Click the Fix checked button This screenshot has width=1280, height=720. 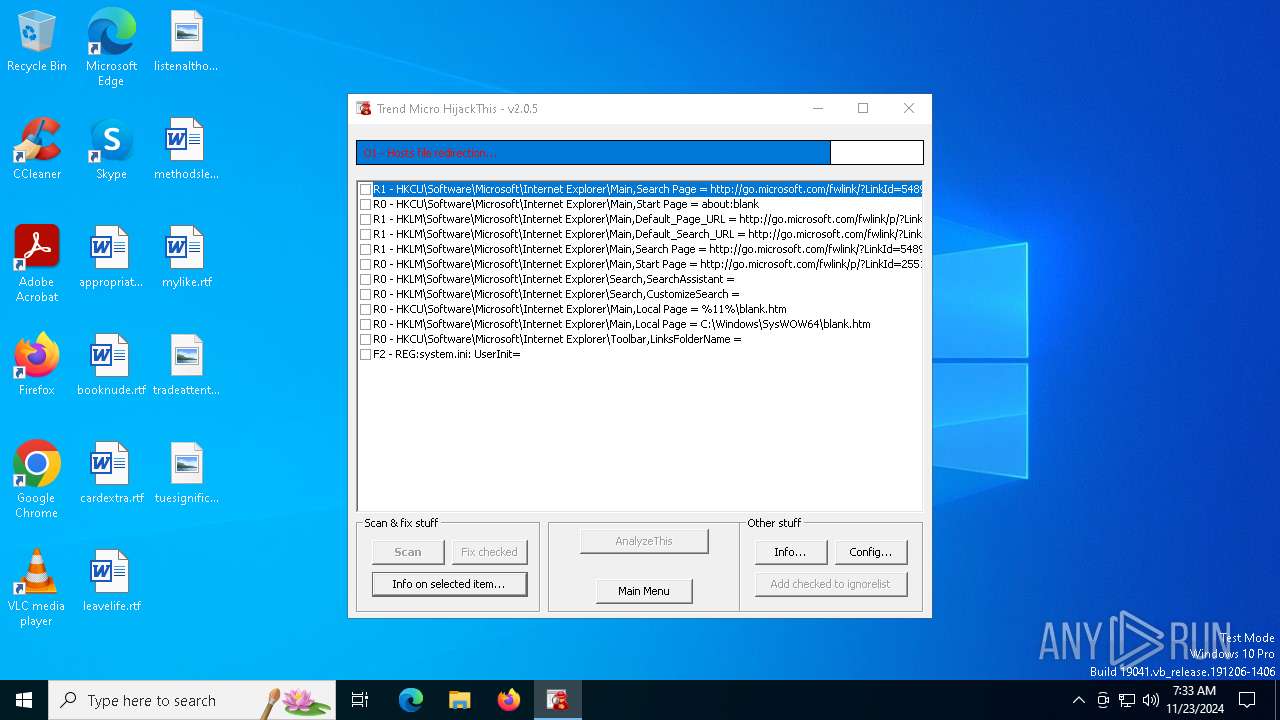490,552
